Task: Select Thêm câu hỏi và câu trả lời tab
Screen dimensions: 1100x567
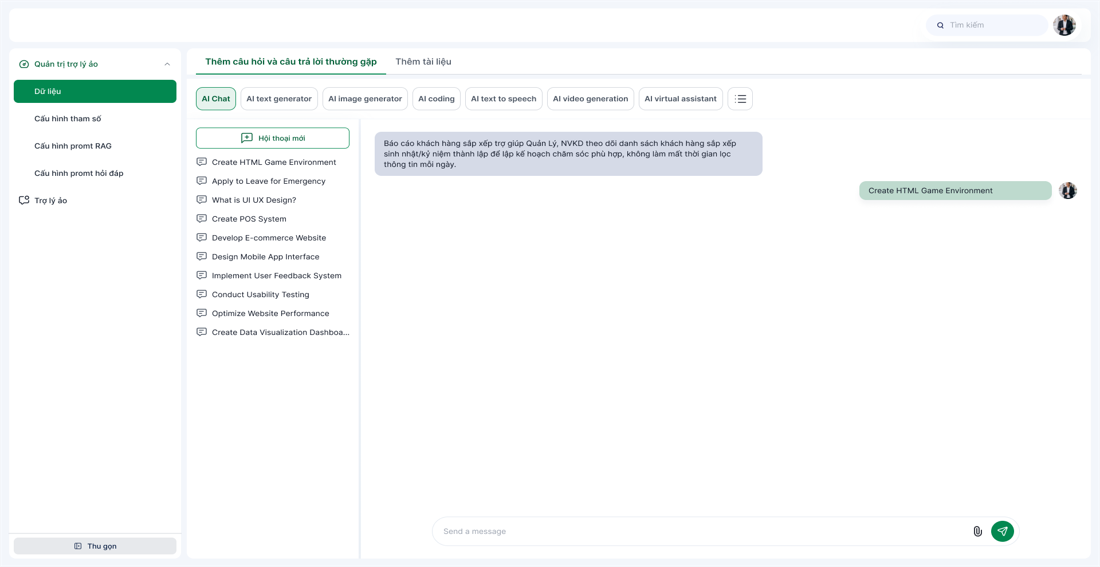Action: [291, 62]
